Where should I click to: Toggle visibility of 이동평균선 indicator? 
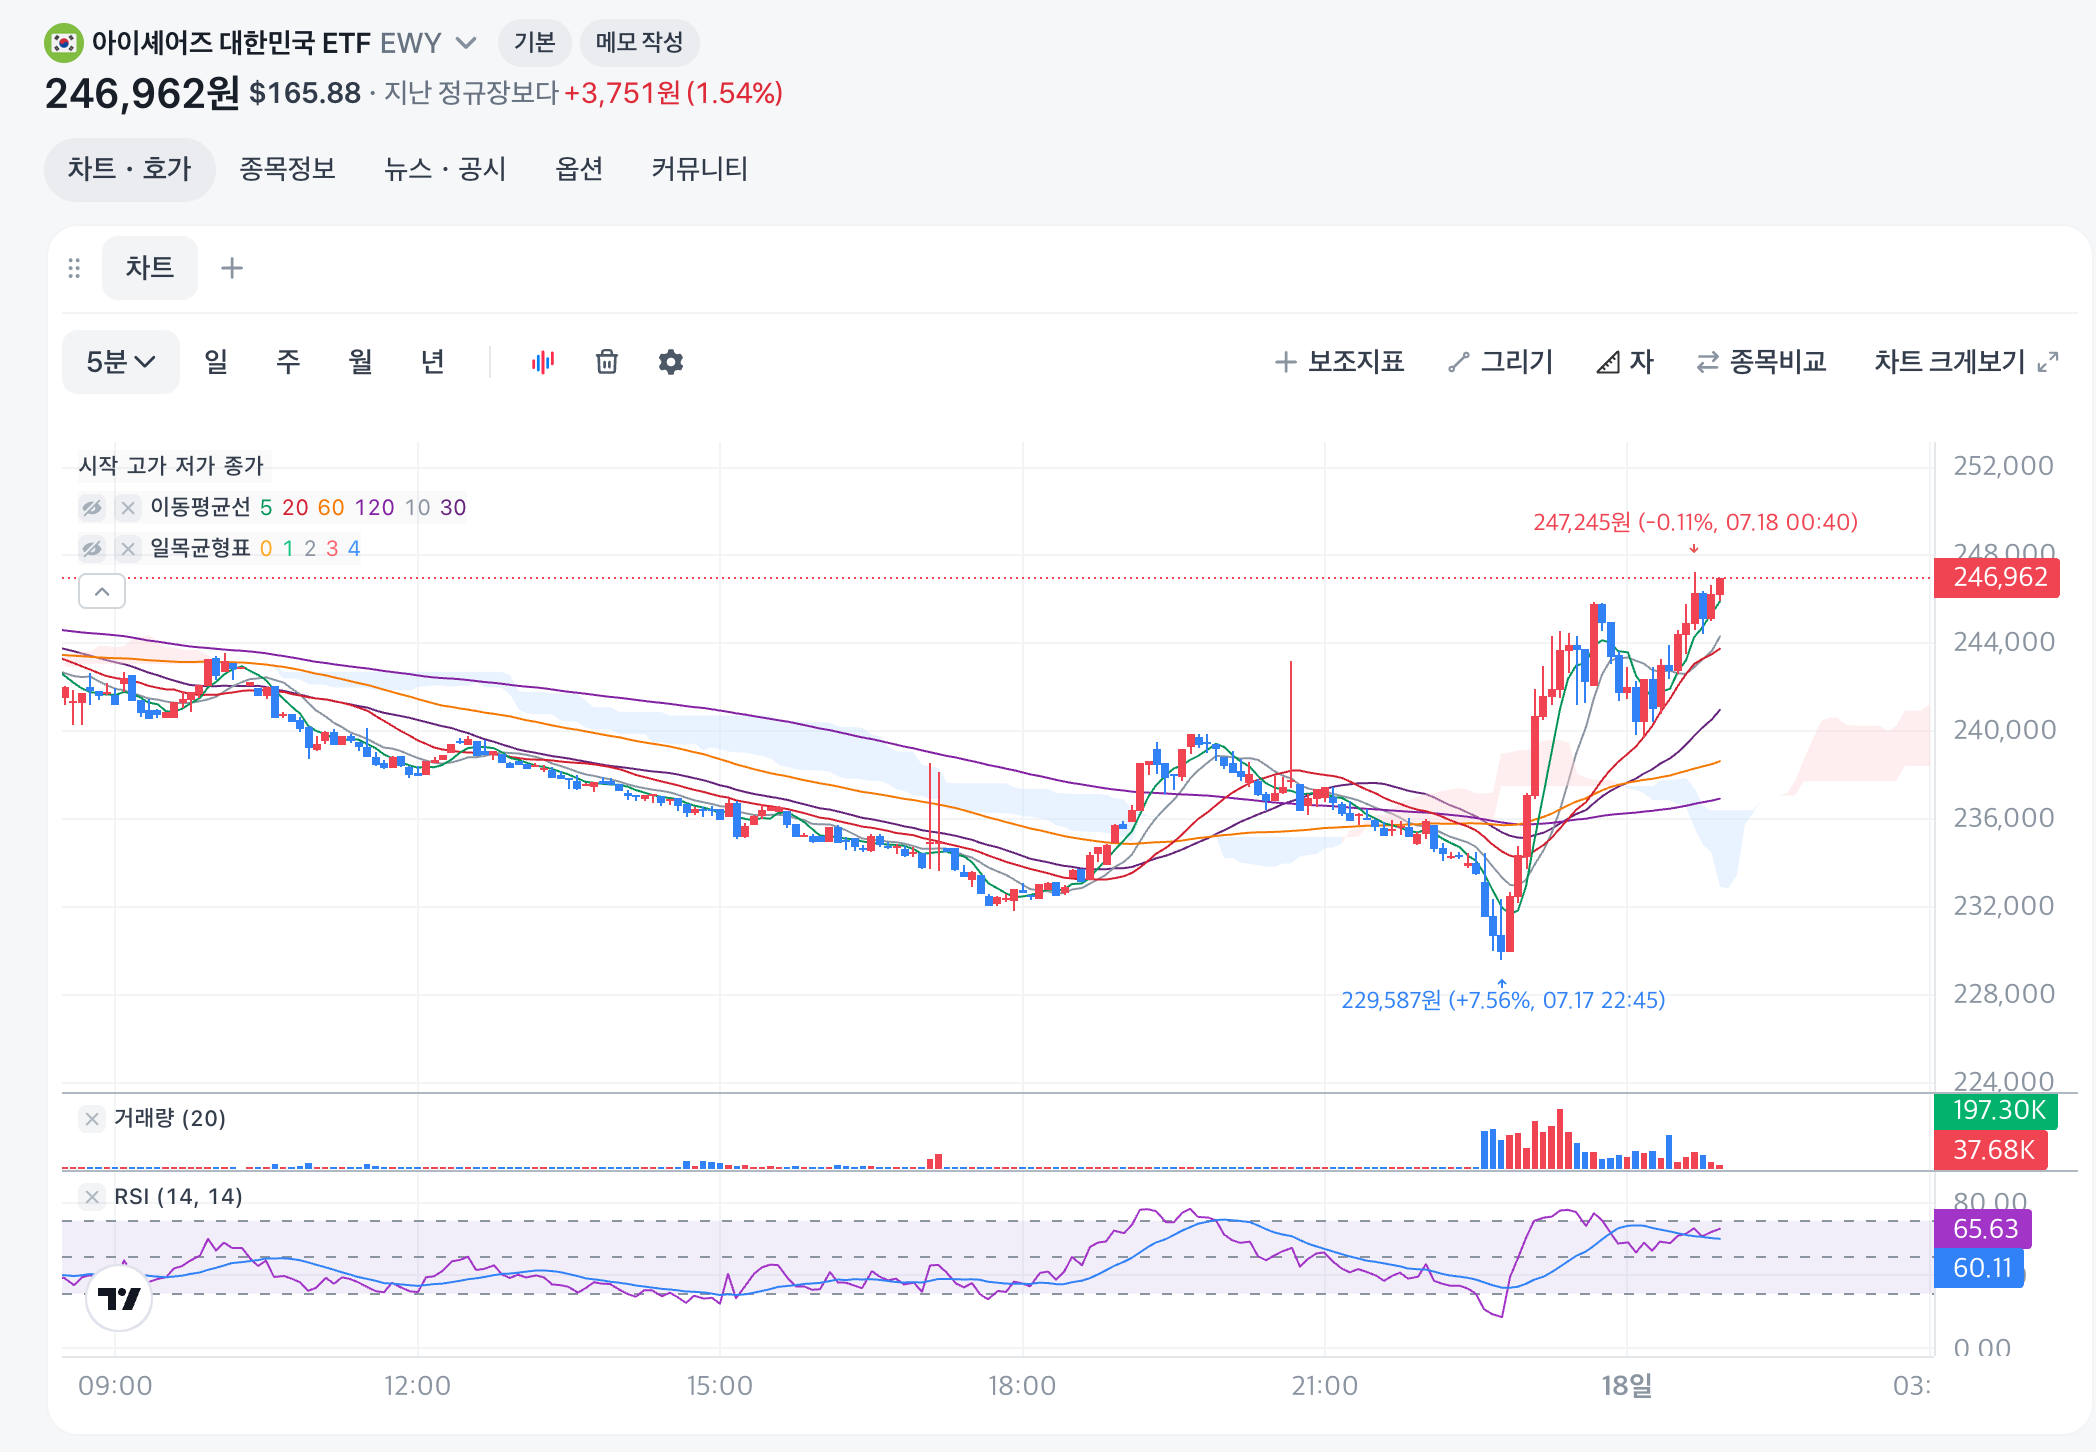click(92, 508)
